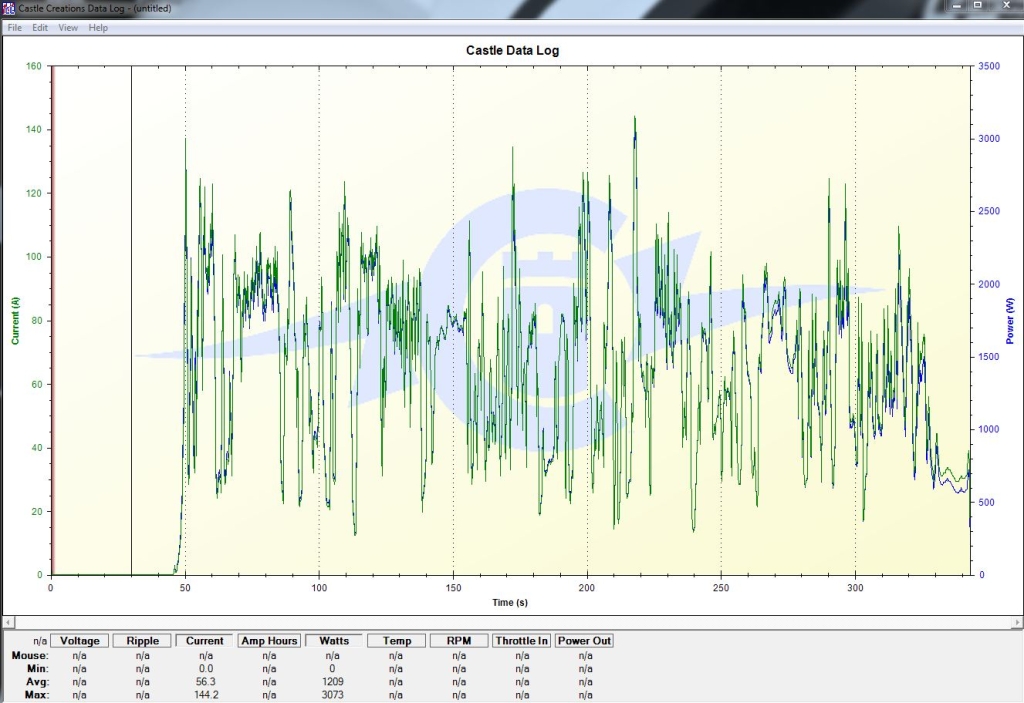Toggle the Power Out data series button
The width and height of the screenshot is (1024, 703).
pyautogui.click(x=584, y=641)
